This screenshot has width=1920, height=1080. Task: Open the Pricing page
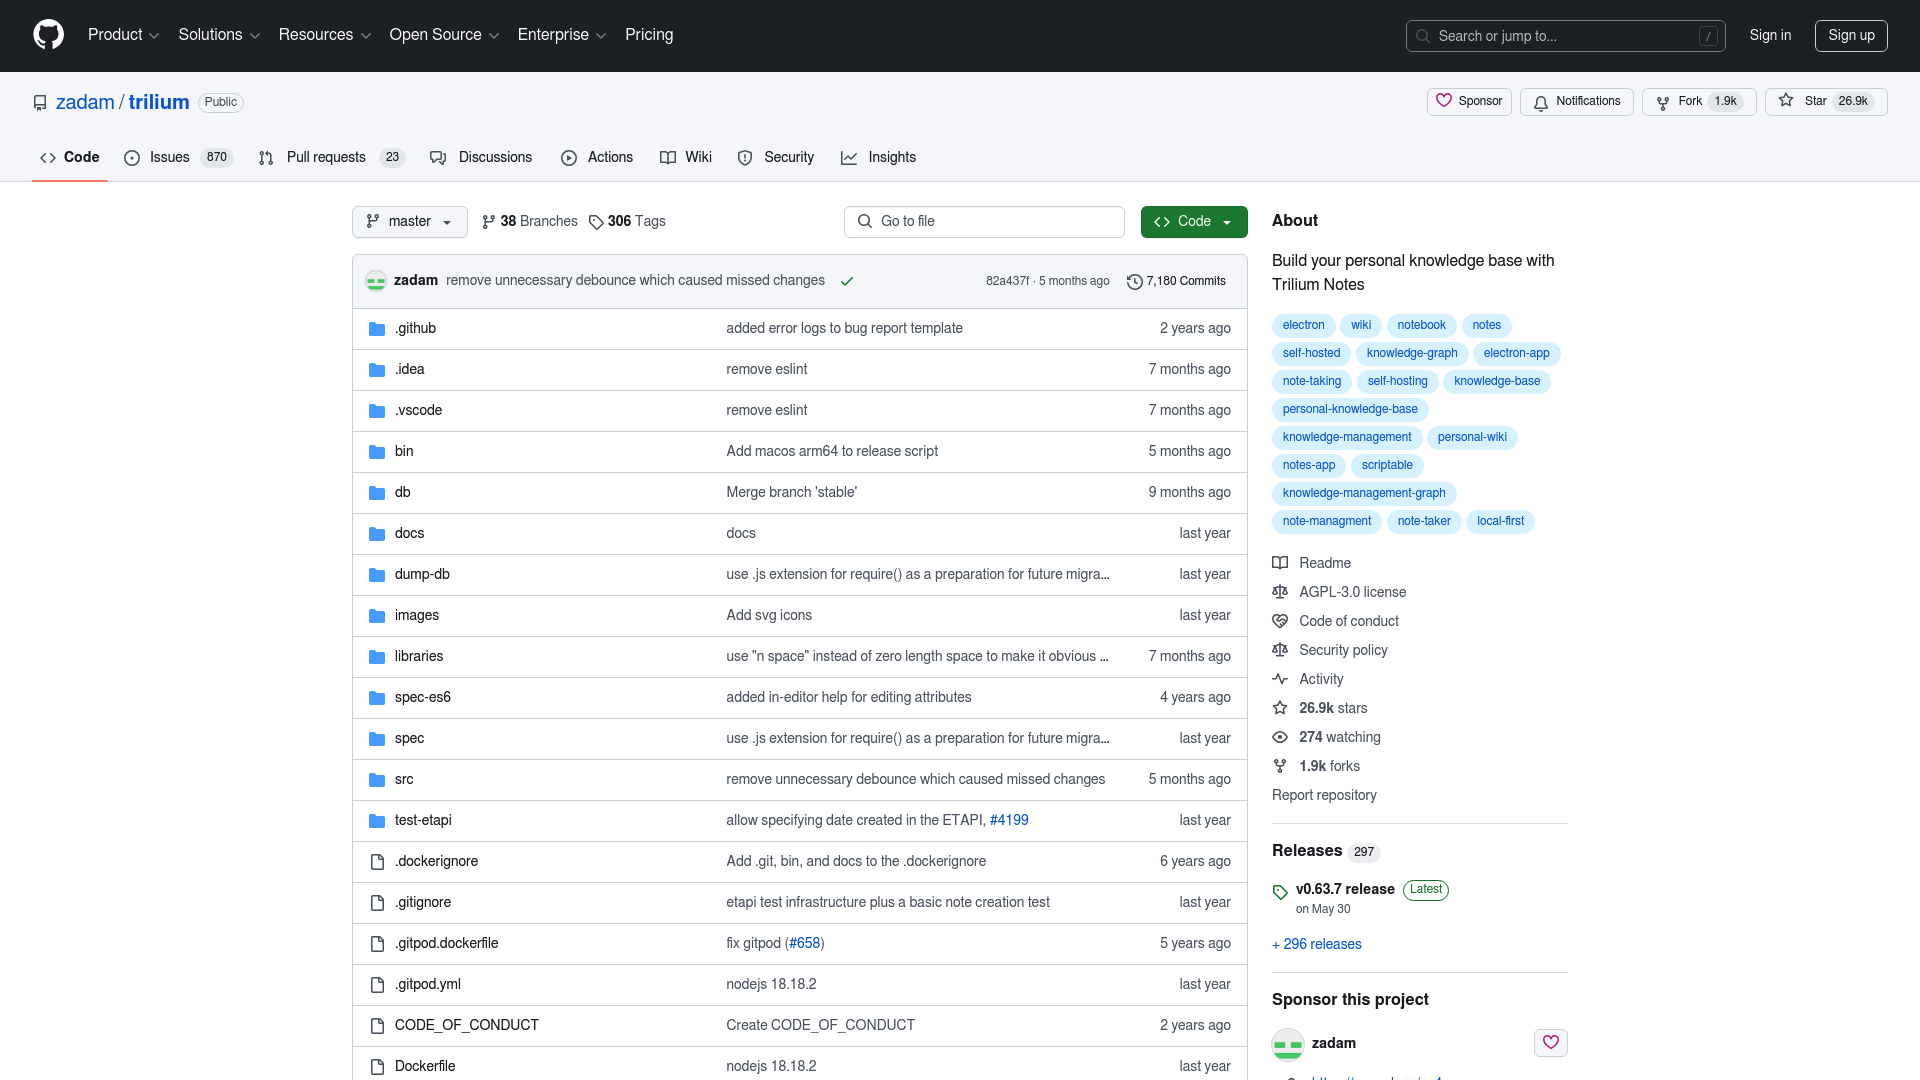coord(649,35)
